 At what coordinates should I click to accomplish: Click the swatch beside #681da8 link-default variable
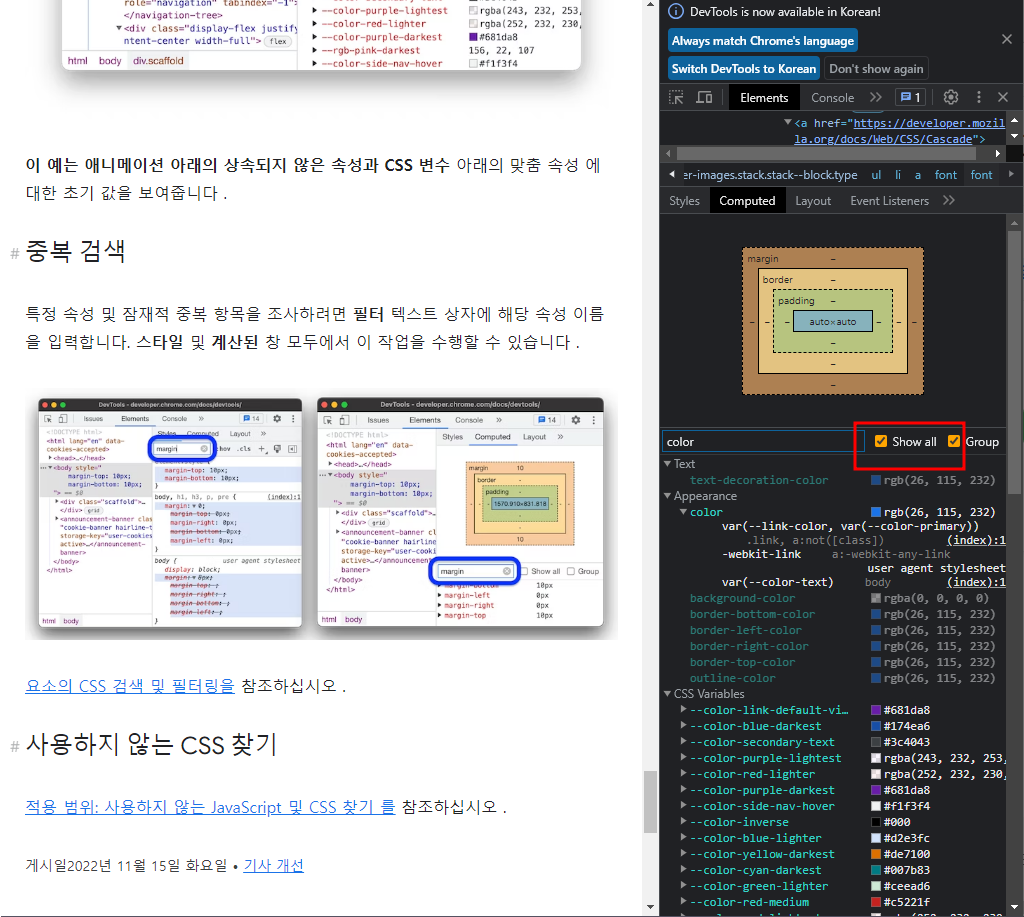coord(876,710)
